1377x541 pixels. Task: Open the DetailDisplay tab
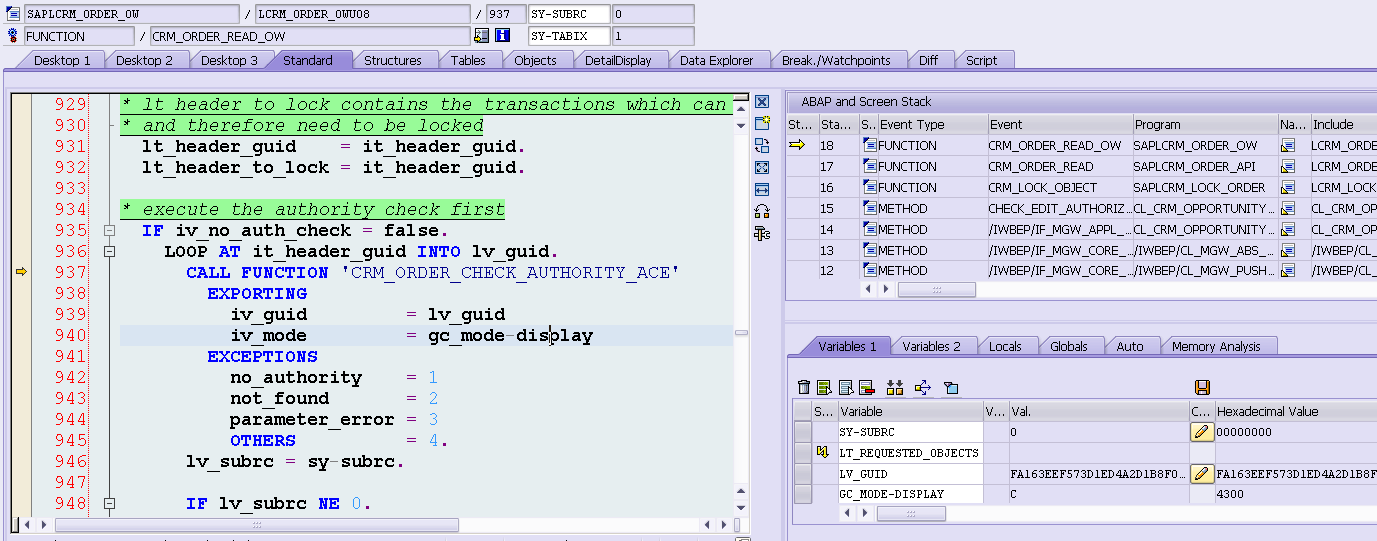pos(618,60)
